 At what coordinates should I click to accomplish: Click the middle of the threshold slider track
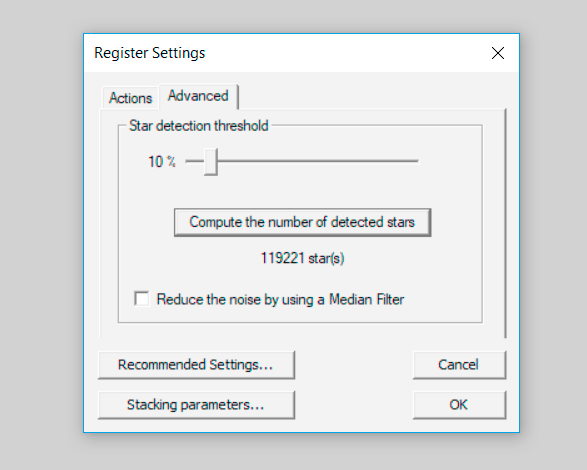302,161
